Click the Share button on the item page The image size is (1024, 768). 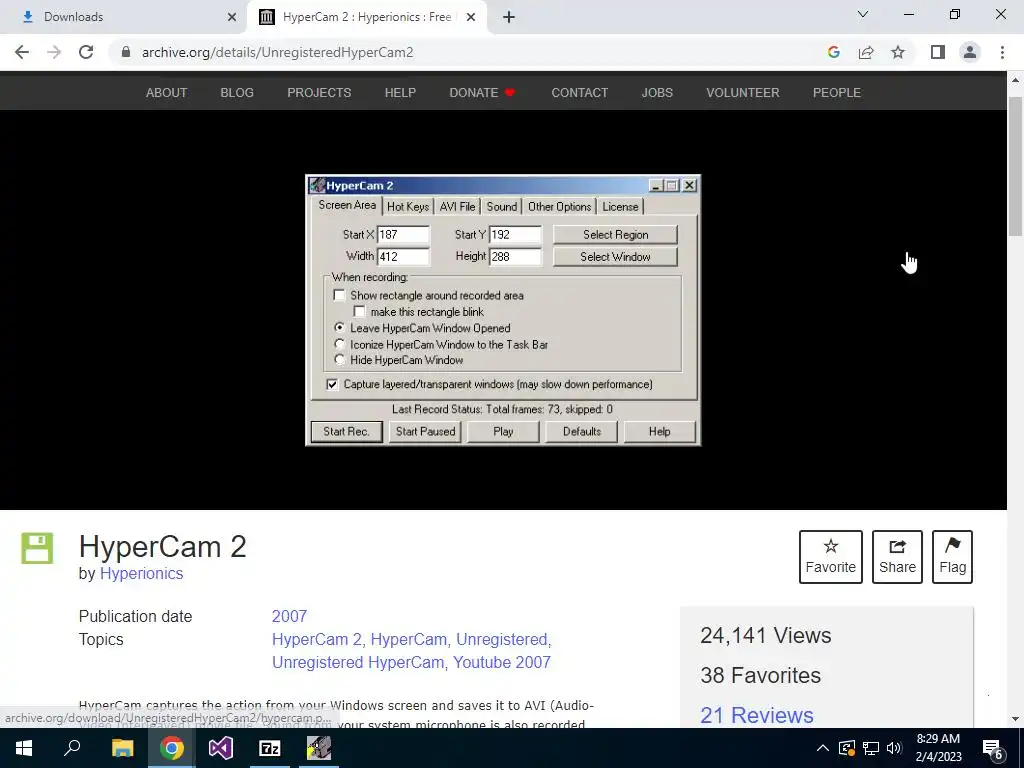(x=897, y=557)
